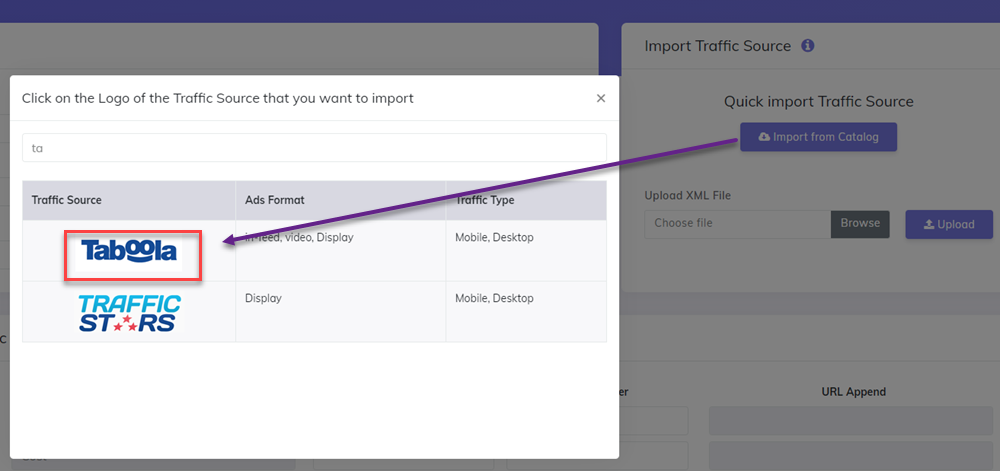Click the Upload XML File label
The width and height of the screenshot is (1000, 471).
695,196
